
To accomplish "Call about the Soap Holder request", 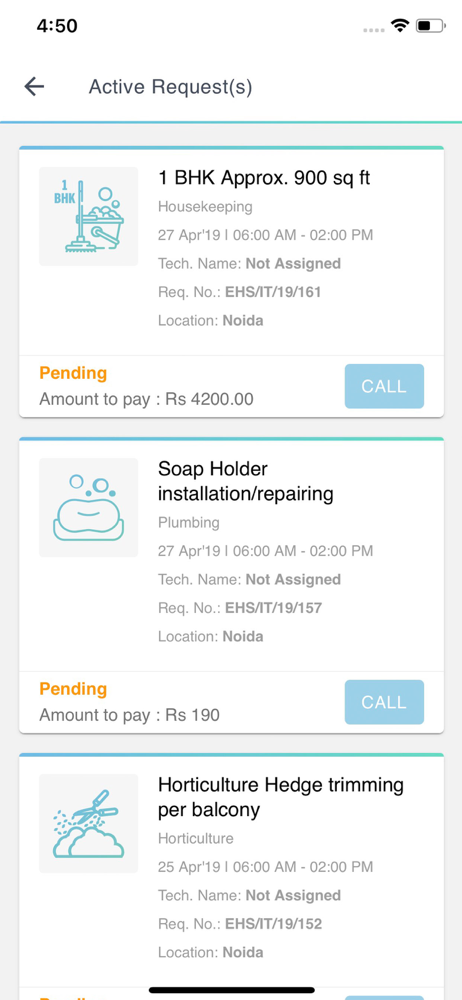I will tap(384, 702).
